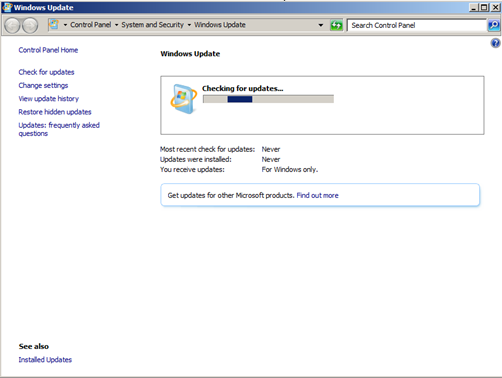
Task: Click Check for updates link
Action: click(46, 72)
